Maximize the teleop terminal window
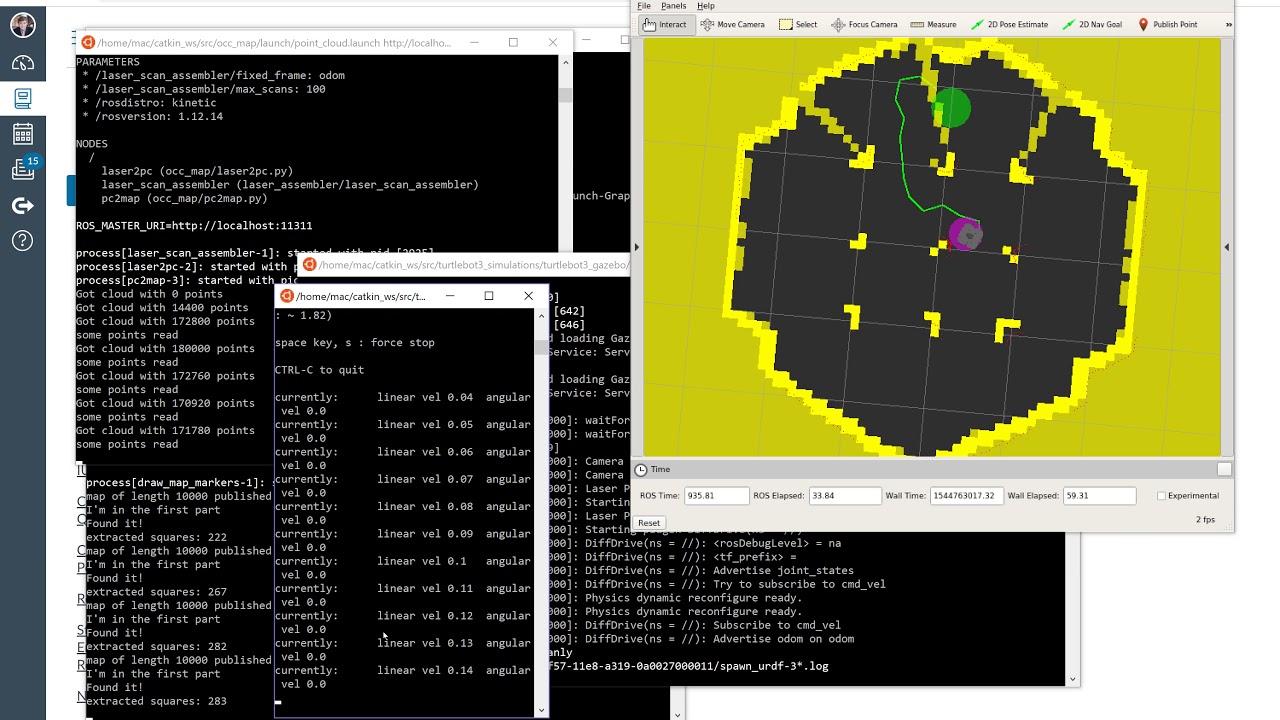Image resolution: width=1280 pixels, height=720 pixels. click(x=489, y=296)
